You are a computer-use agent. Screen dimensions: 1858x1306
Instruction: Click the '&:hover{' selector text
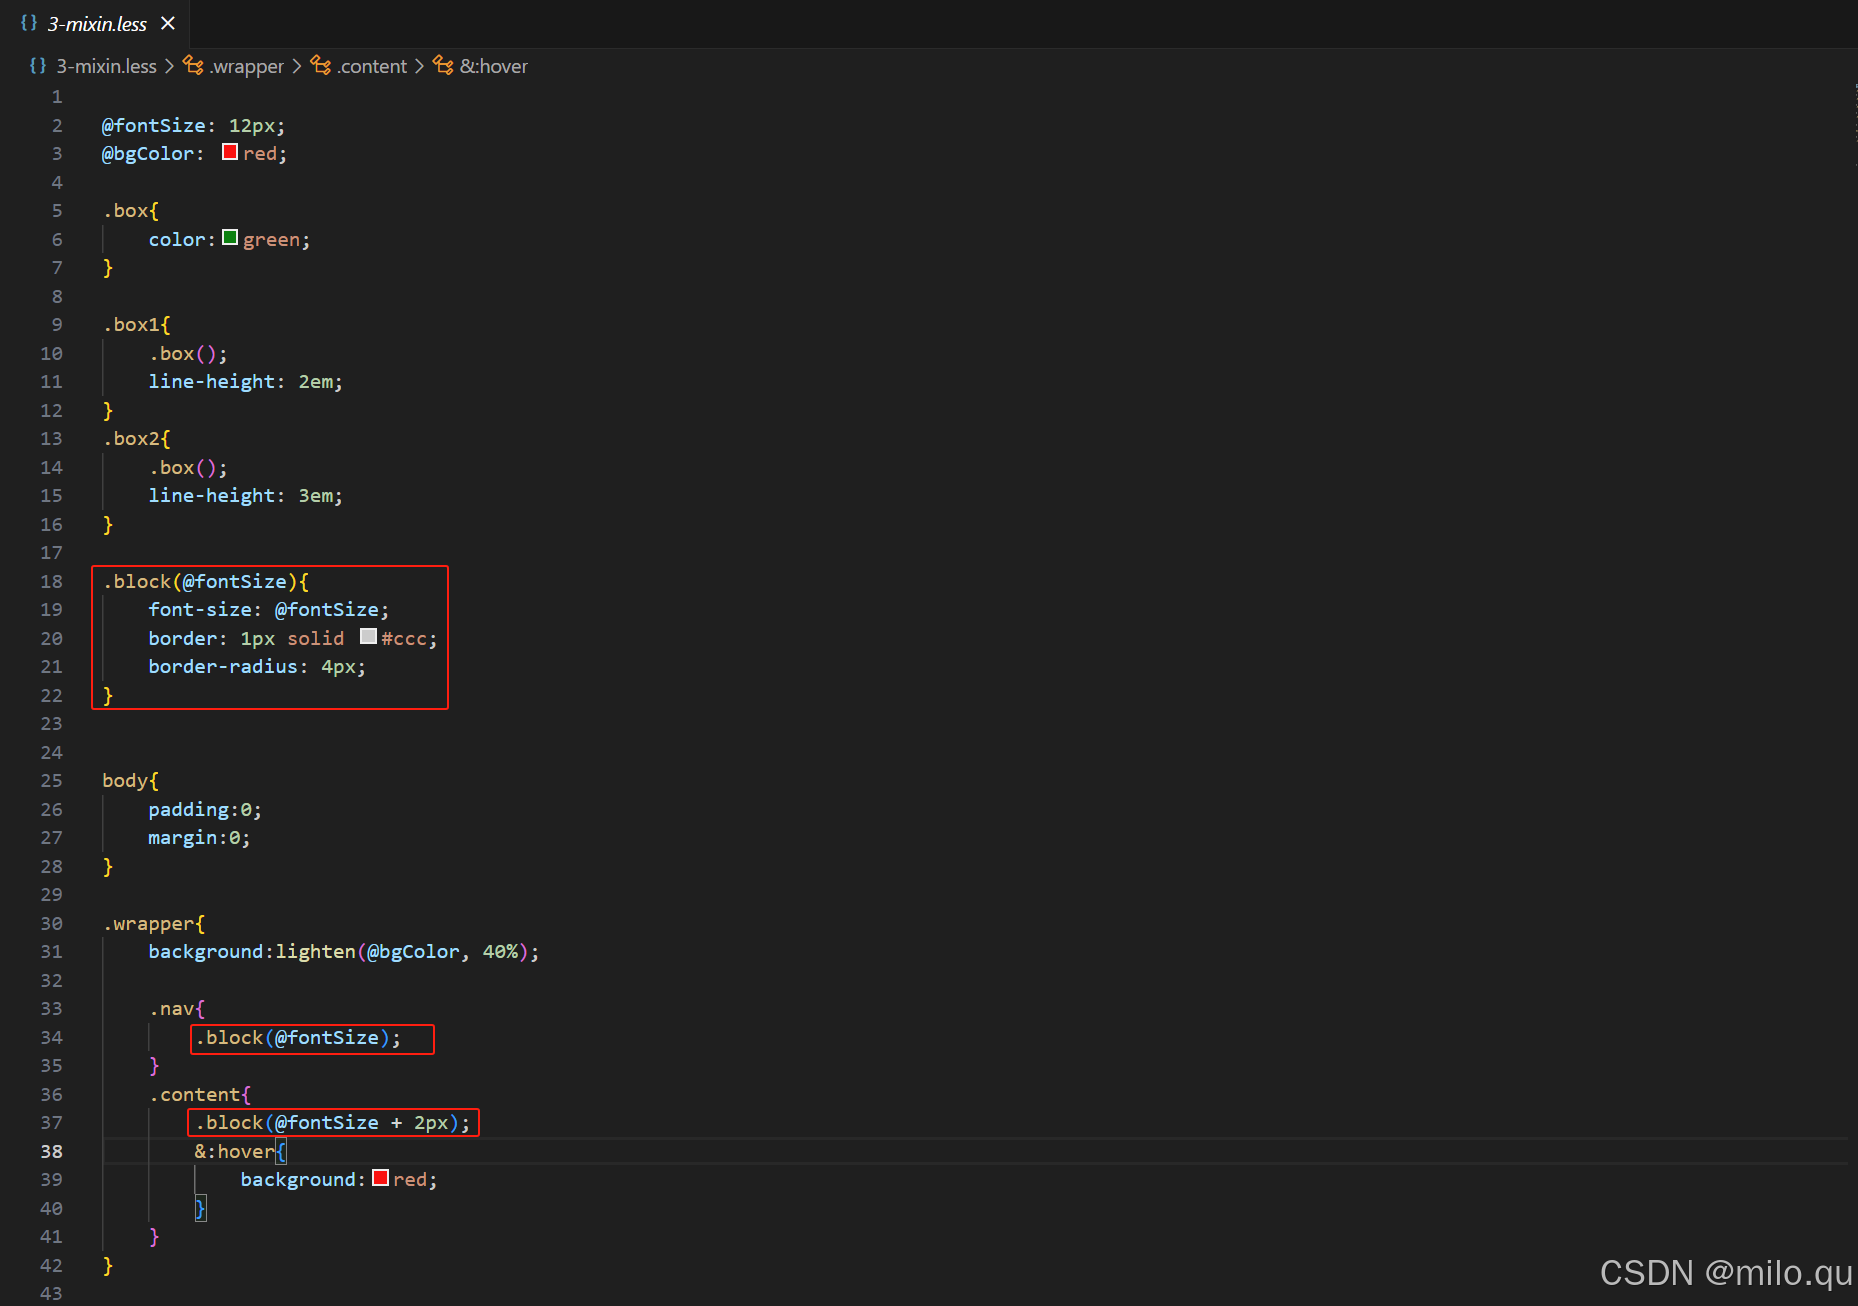[x=240, y=1152]
